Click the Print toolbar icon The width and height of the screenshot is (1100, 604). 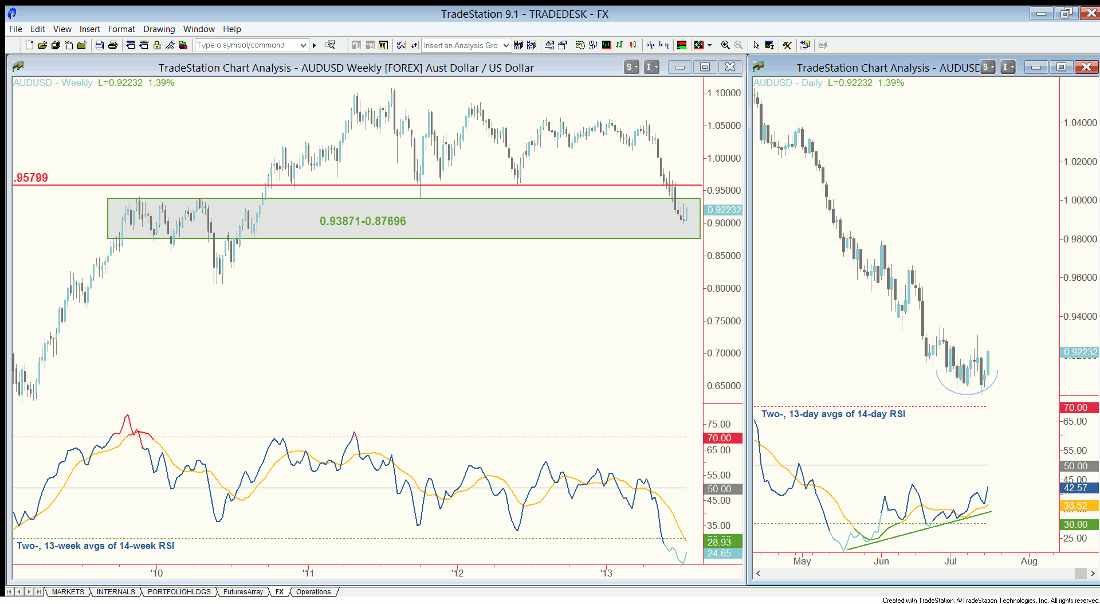(x=112, y=45)
